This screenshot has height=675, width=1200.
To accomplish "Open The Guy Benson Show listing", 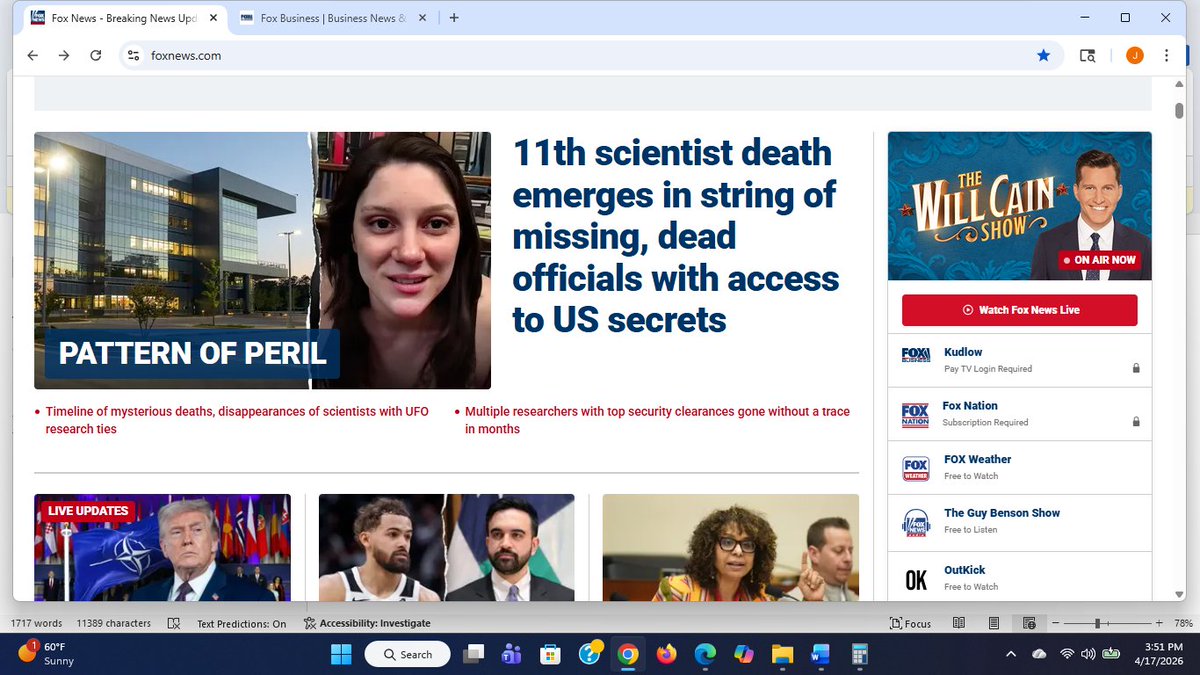I will (x=1019, y=521).
